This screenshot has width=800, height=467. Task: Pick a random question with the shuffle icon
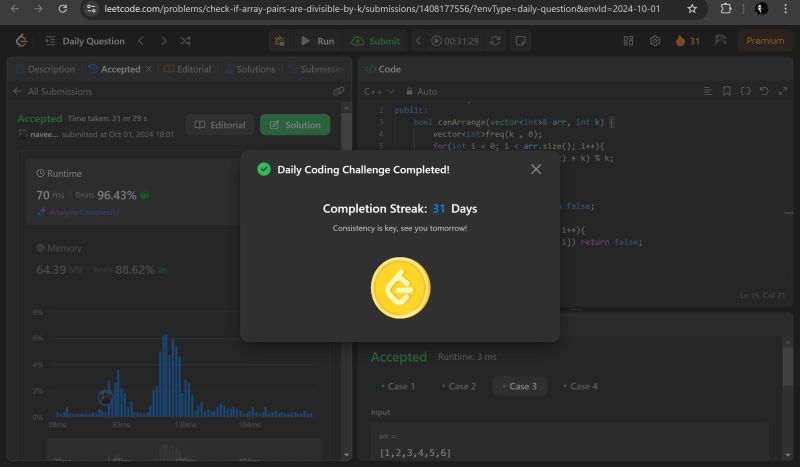click(x=185, y=41)
